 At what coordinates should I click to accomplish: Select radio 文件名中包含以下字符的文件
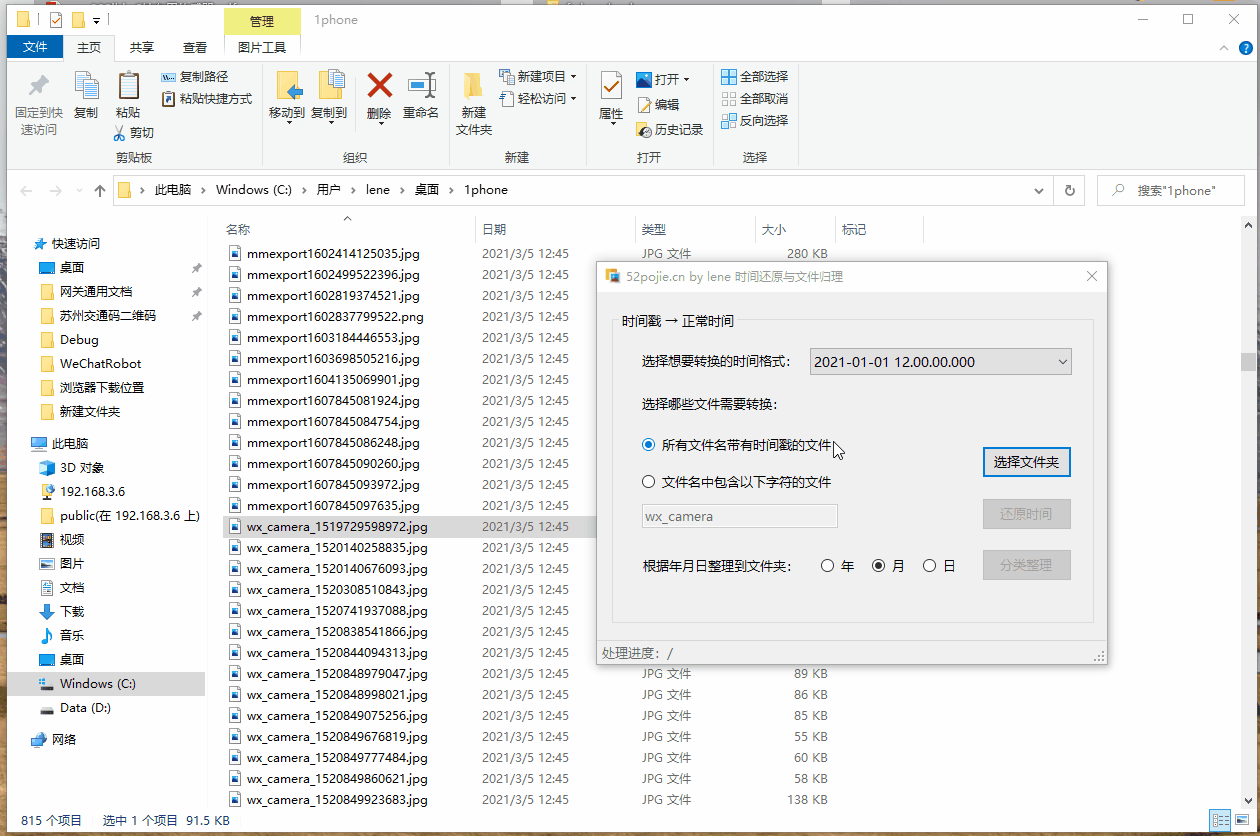click(x=648, y=481)
